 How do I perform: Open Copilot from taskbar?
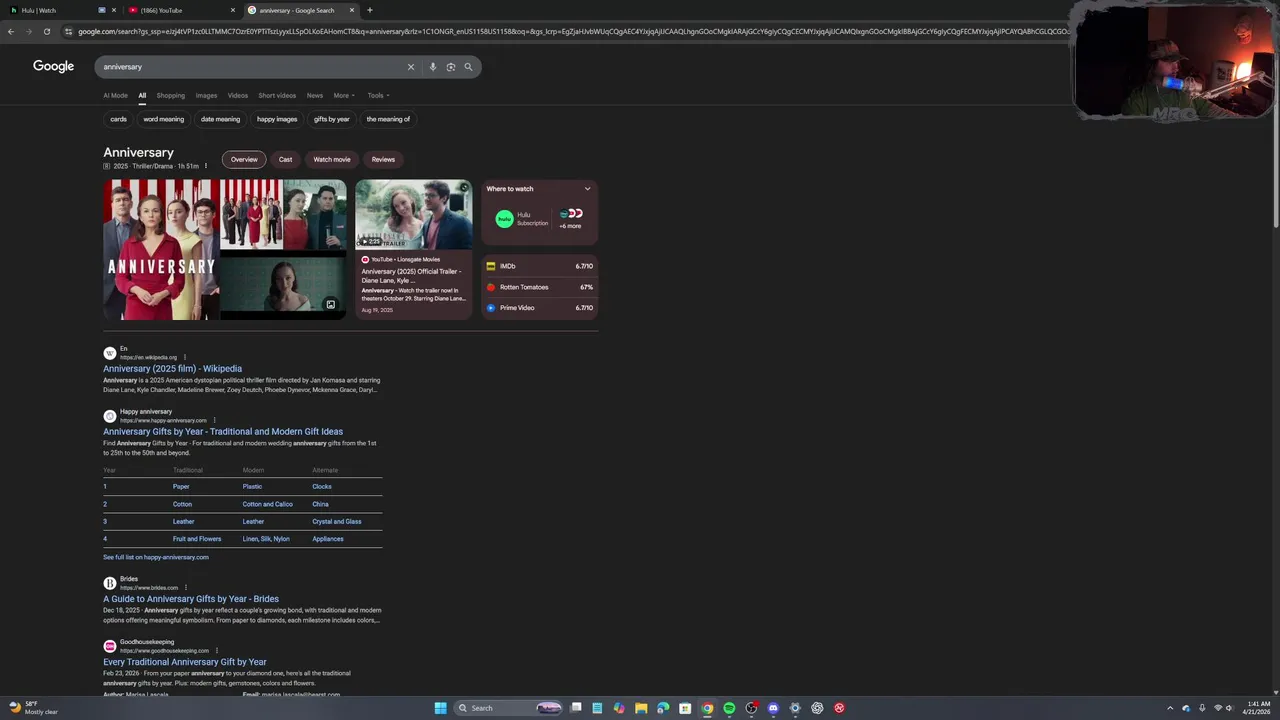(619, 708)
